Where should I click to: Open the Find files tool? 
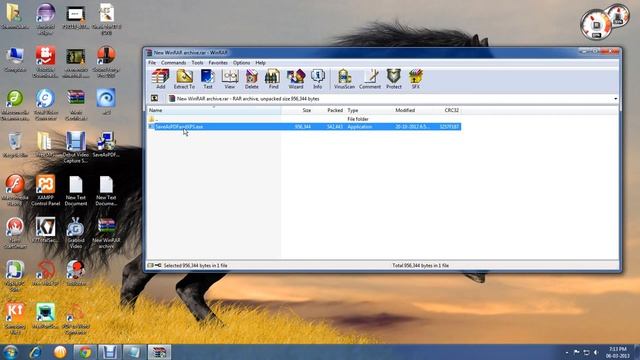(x=273, y=79)
